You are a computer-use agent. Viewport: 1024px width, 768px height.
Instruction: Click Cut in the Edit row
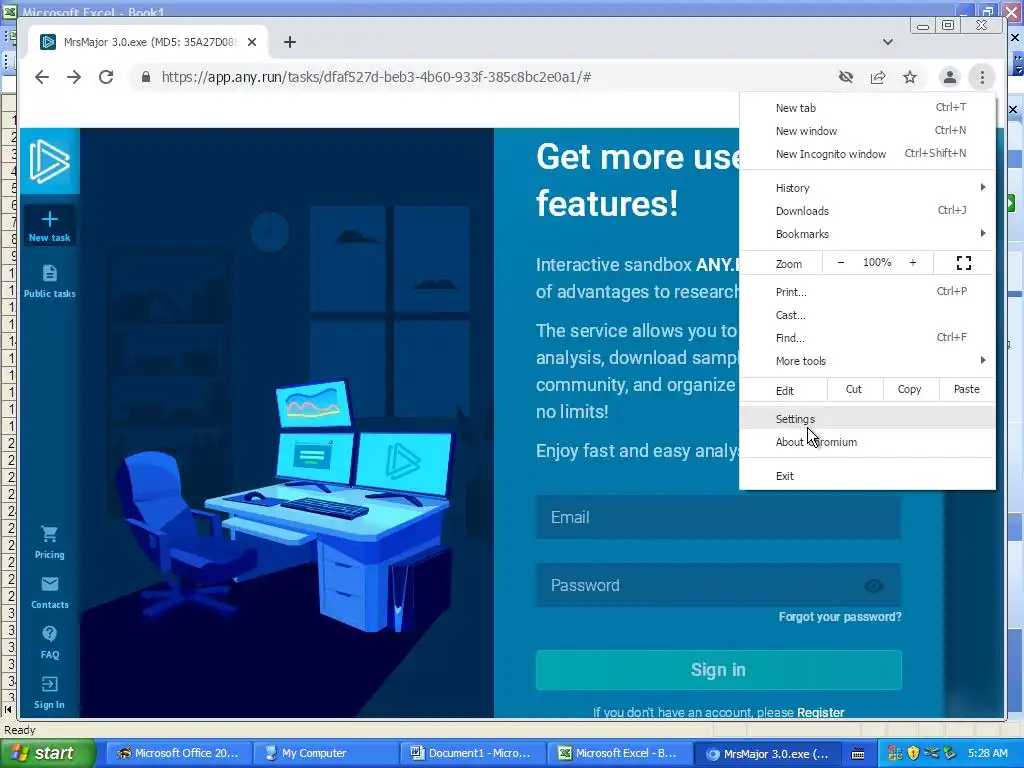point(854,389)
